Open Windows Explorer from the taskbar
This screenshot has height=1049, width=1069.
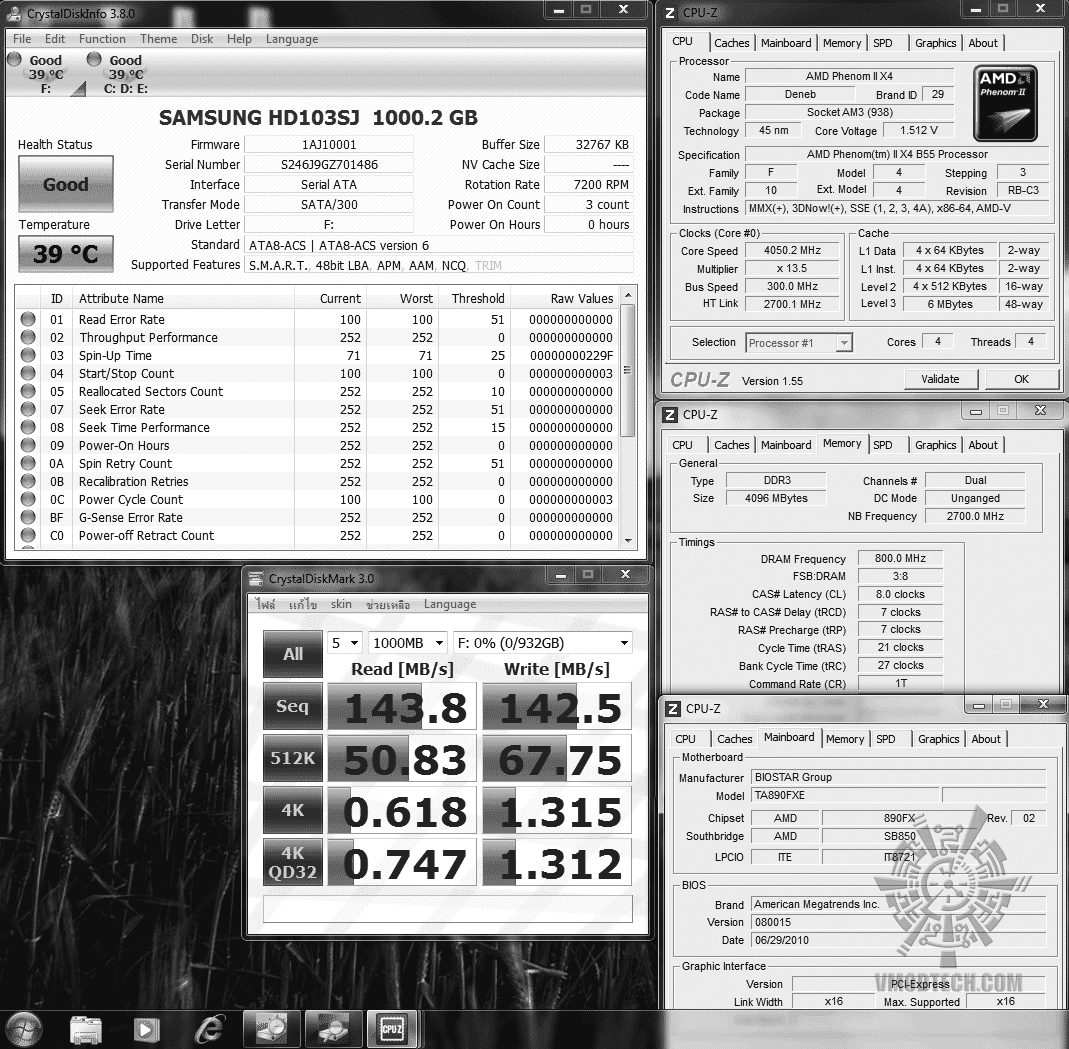86,1029
